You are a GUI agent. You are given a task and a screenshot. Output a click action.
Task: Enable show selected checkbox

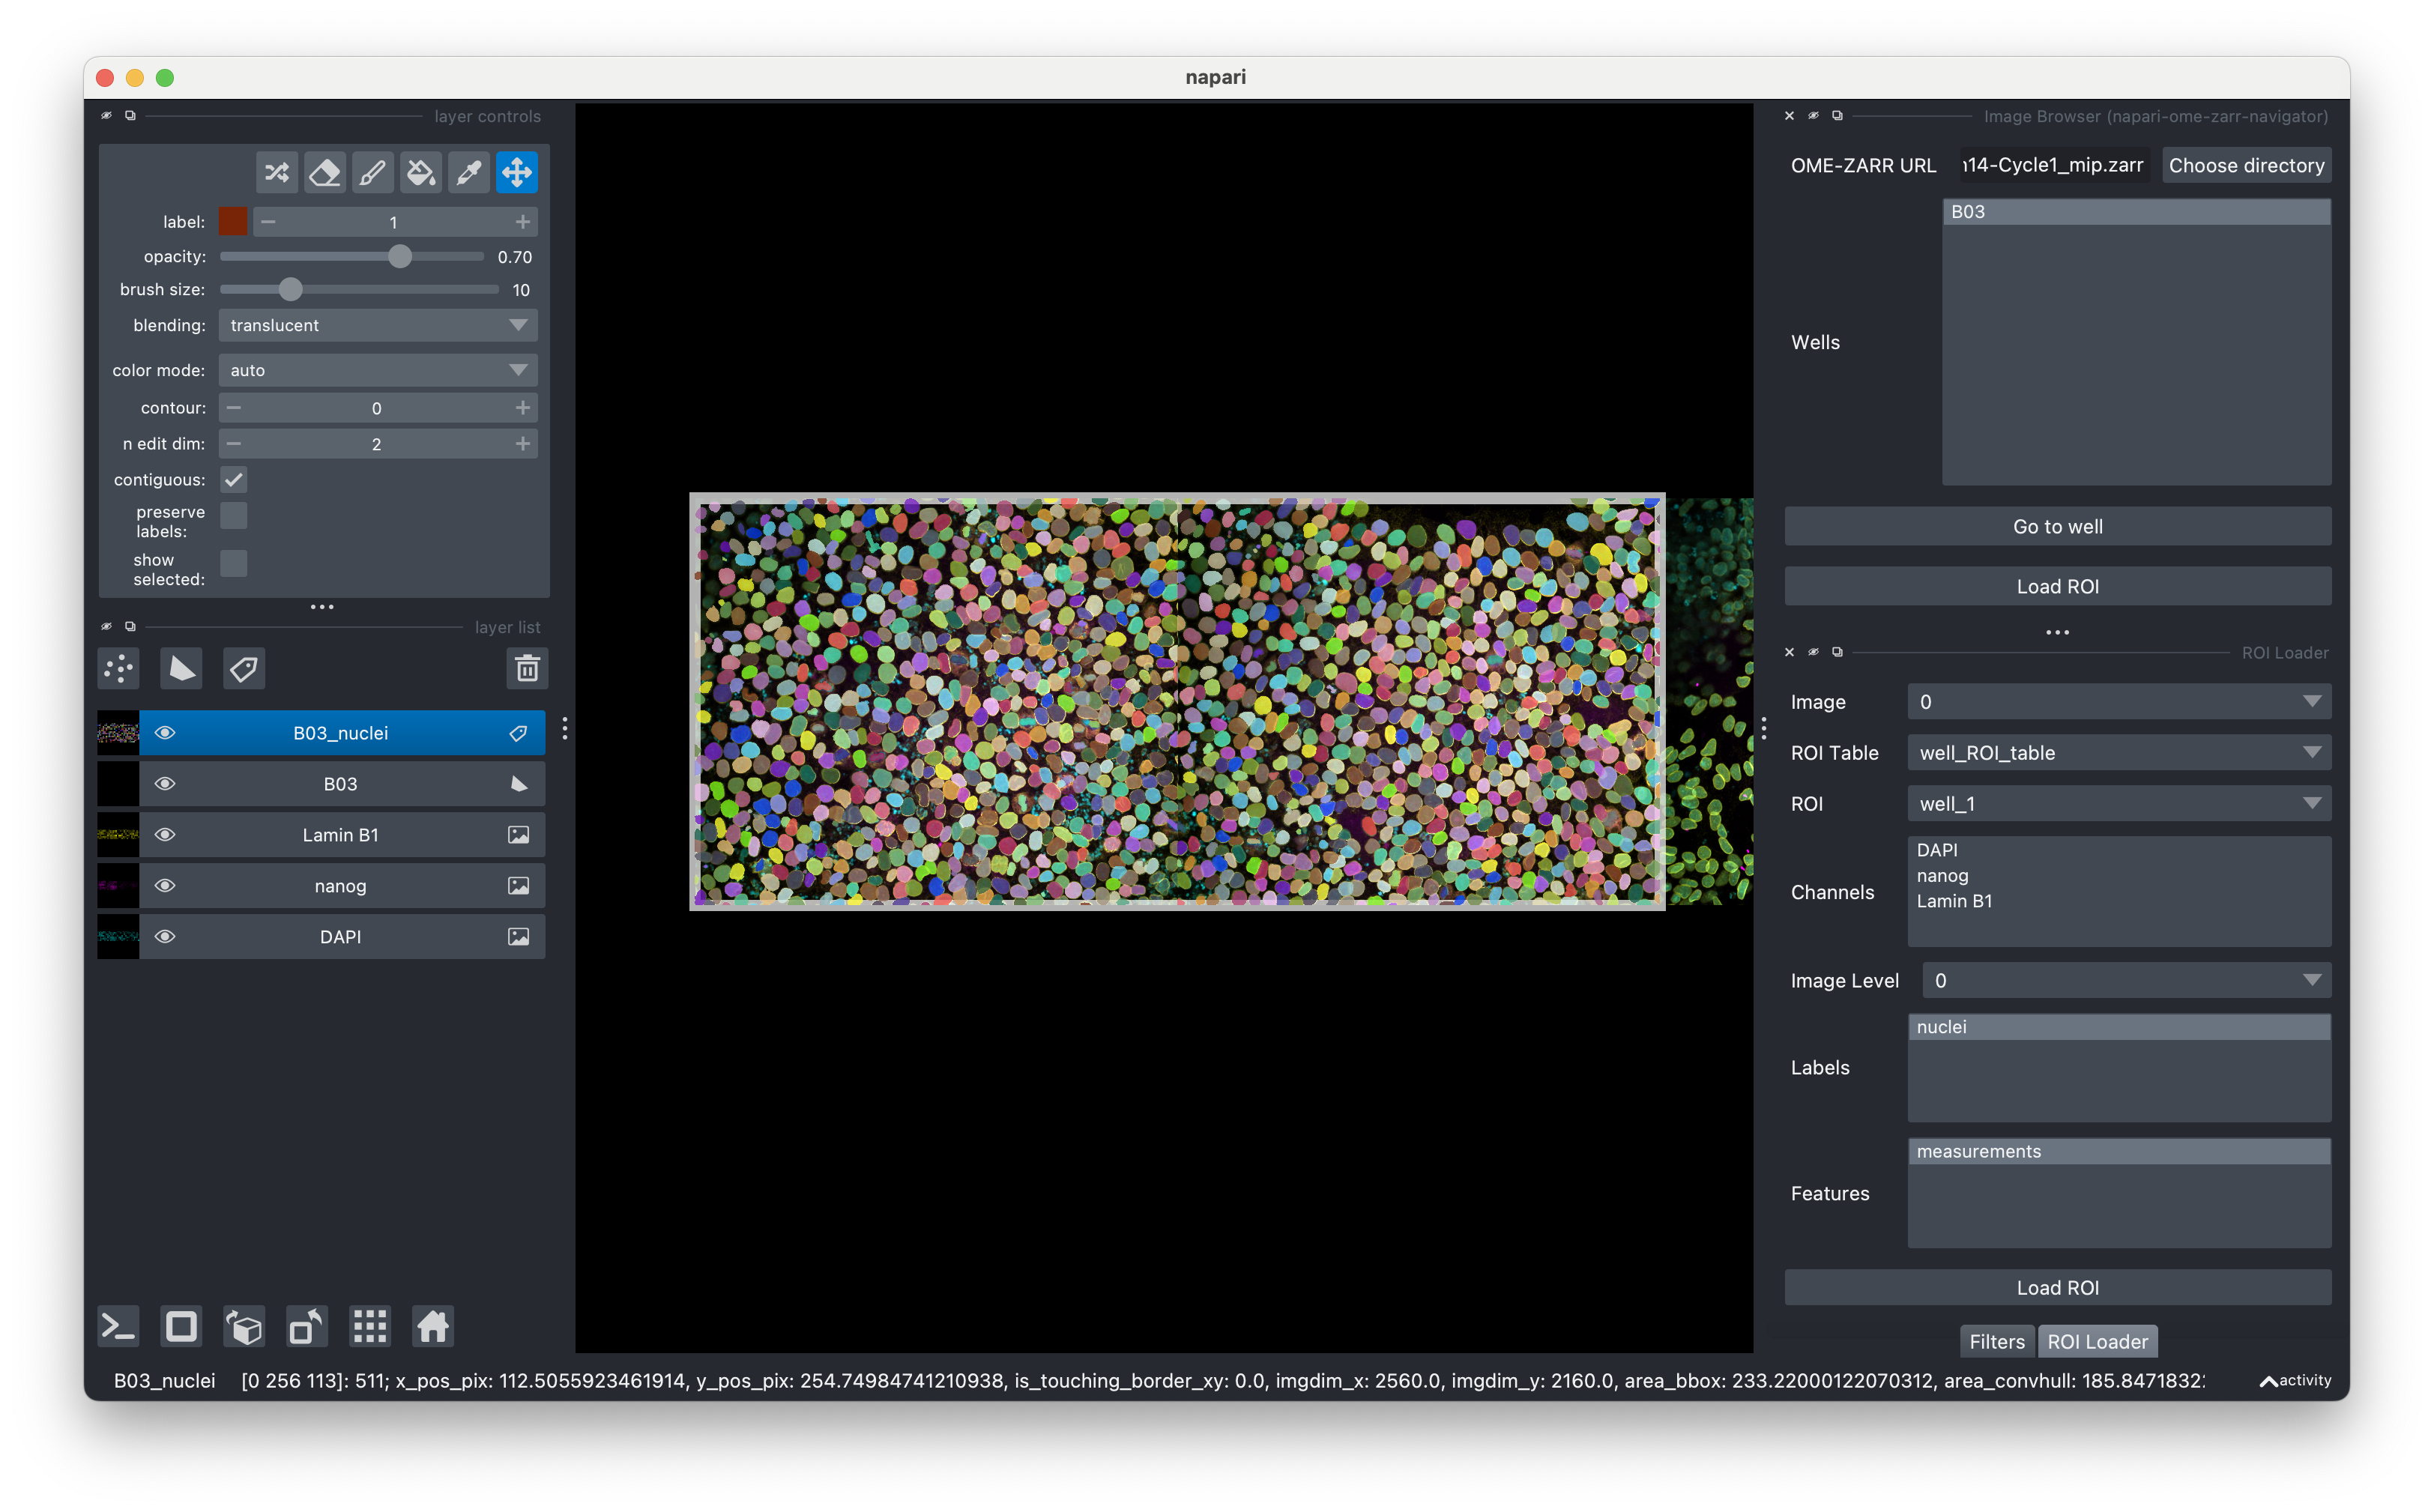click(x=233, y=564)
